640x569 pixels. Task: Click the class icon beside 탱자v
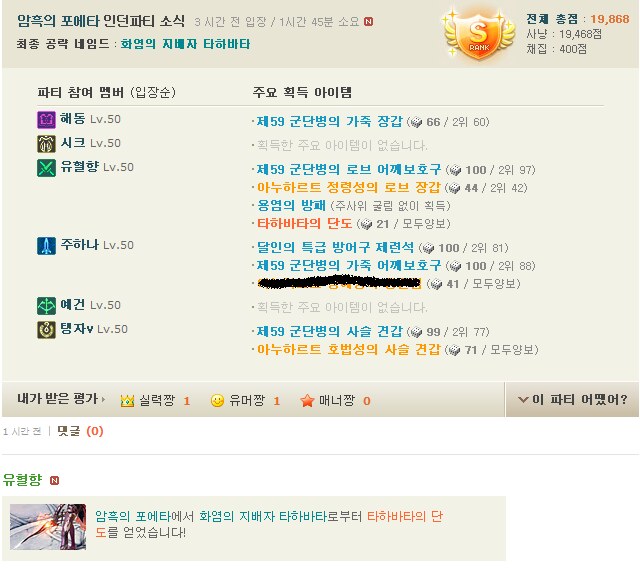[x=47, y=330]
